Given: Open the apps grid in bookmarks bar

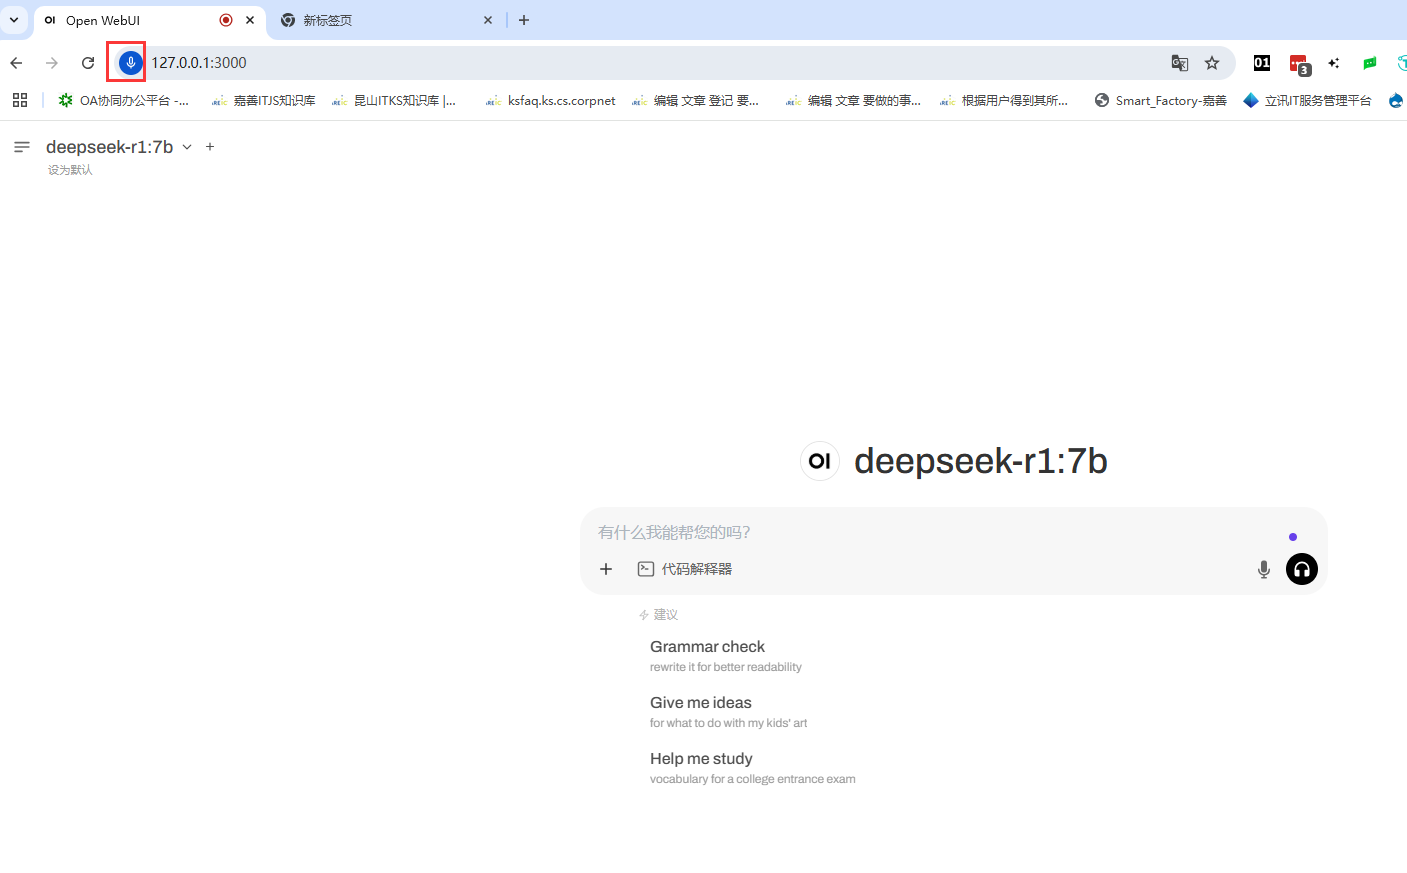Looking at the screenshot, I should point(20,100).
